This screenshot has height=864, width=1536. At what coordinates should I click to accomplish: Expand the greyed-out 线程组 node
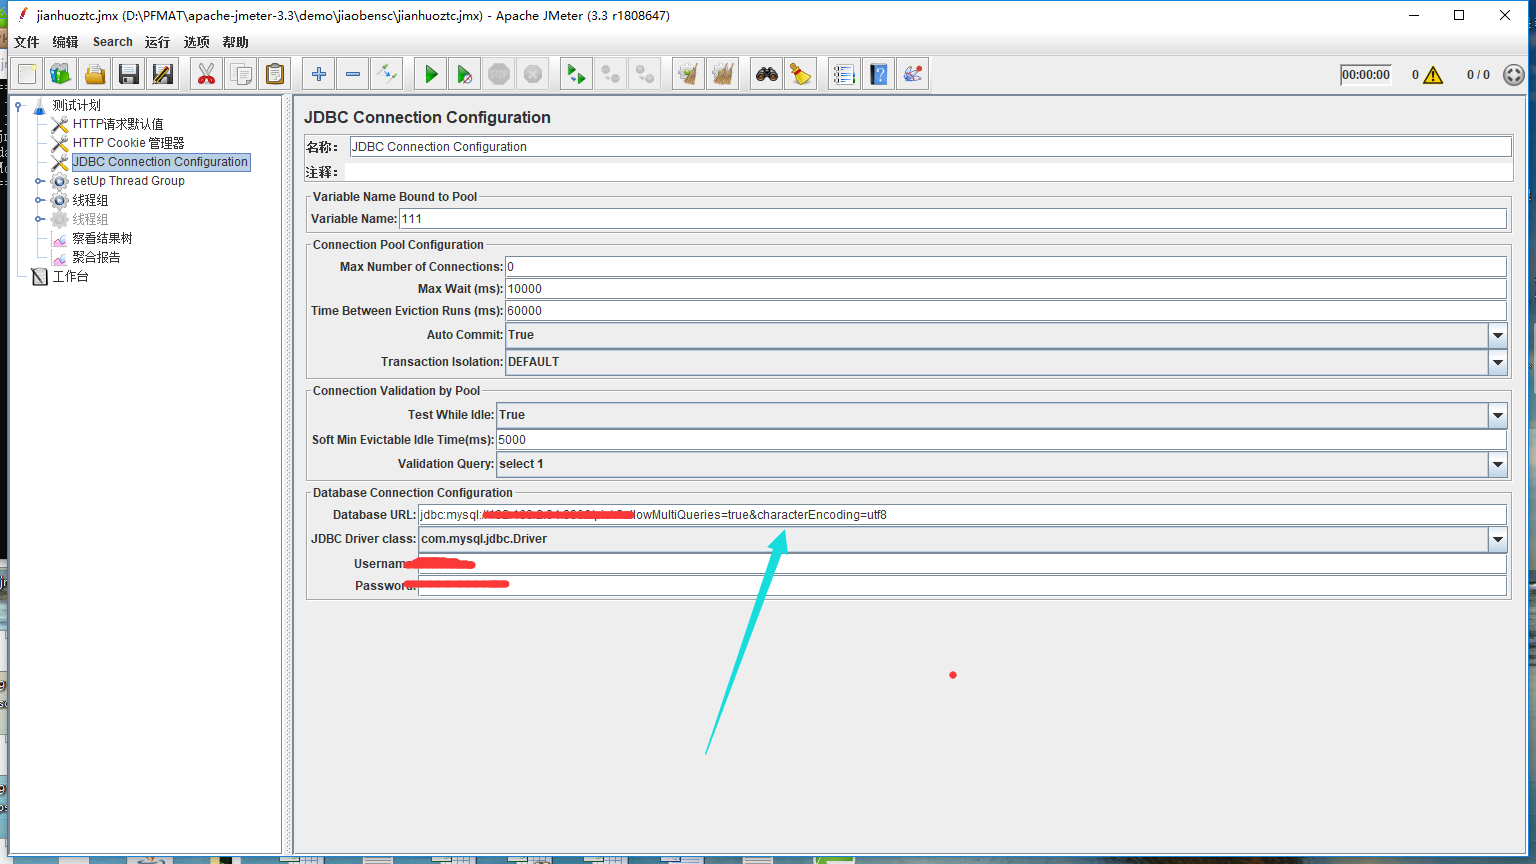point(39,219)
